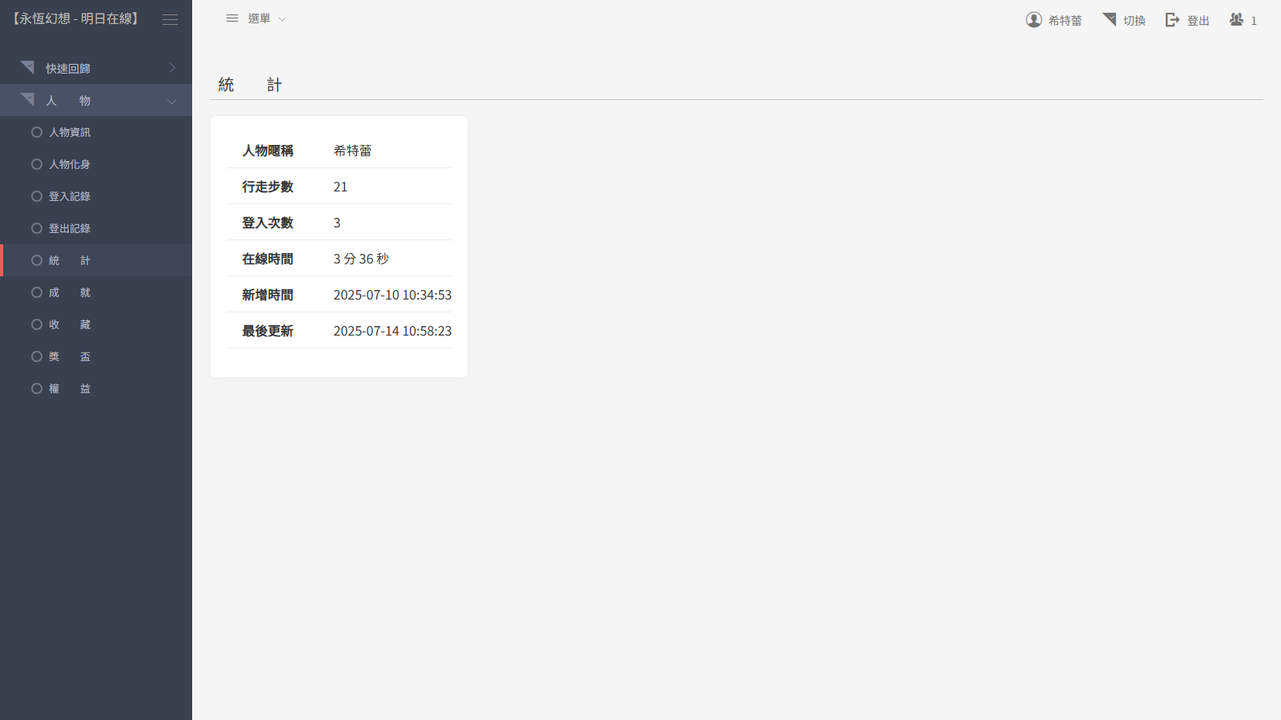Screen dimensions: 1281x720
Task: Click the circle icon beside 人物資訊
Action: (37, 132)
